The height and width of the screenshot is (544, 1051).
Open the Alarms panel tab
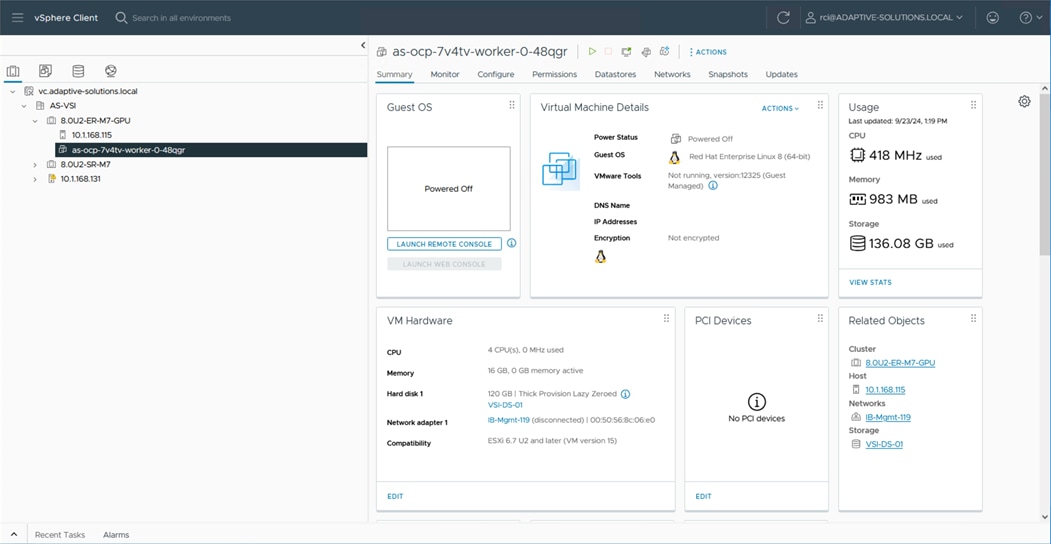point(116,535)
